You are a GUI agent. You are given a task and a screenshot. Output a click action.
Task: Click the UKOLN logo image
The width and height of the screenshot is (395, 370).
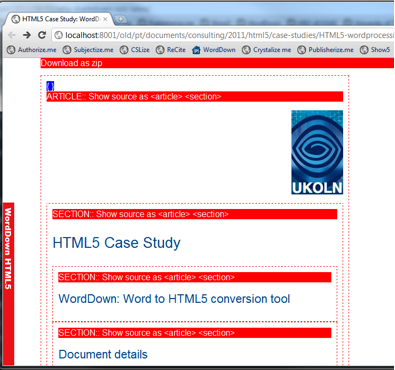click(317, 152)
